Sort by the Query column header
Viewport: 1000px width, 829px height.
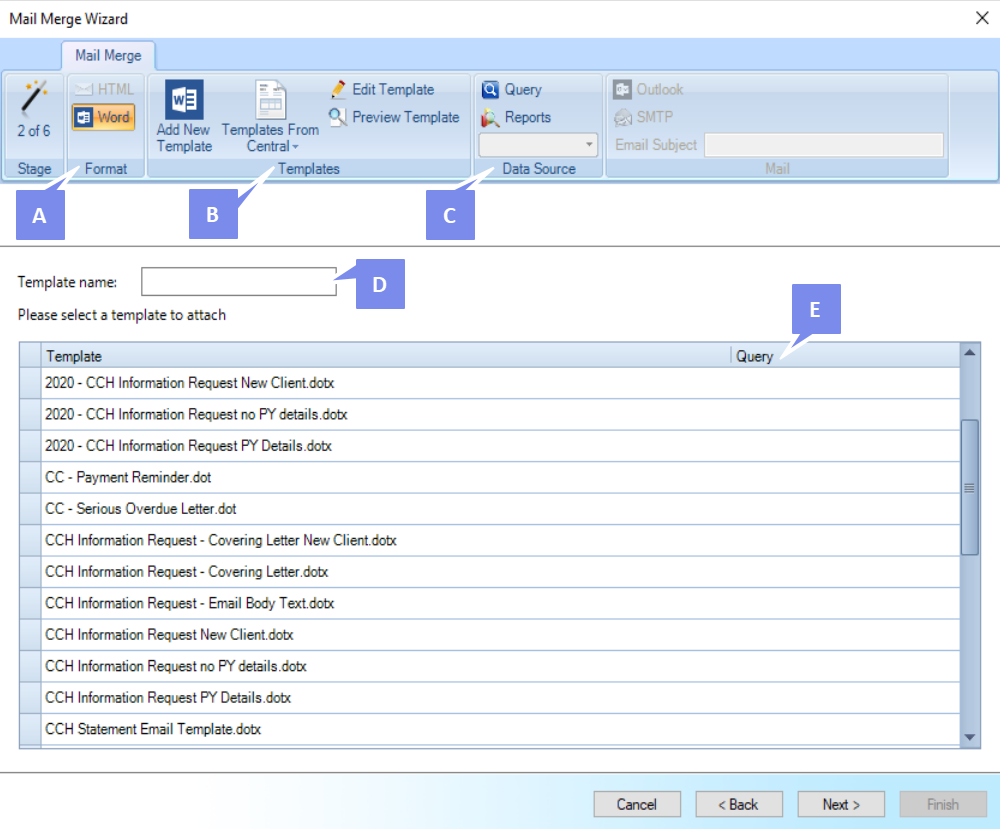pos(846,356)
